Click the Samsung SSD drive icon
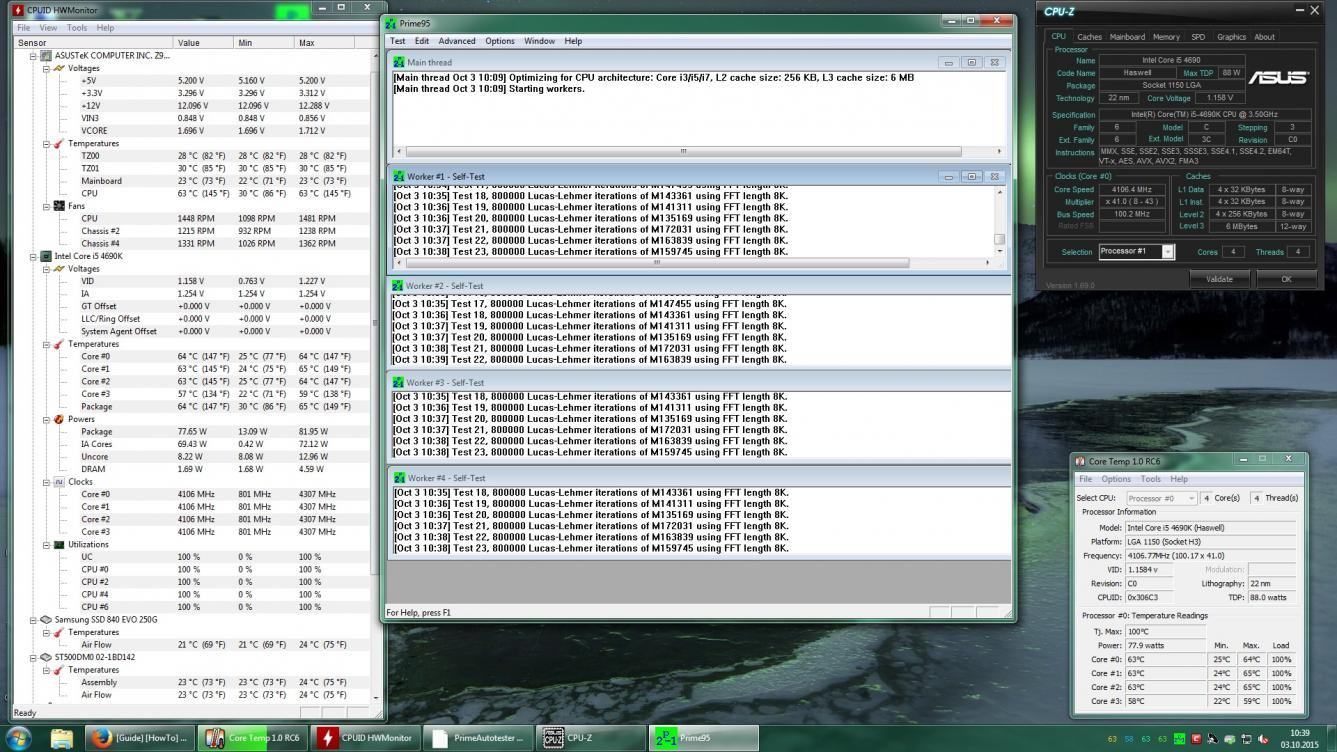Image resolution: width=1337 pixels, height=752 pixels. pyautogui.click(x=46, y=620)
